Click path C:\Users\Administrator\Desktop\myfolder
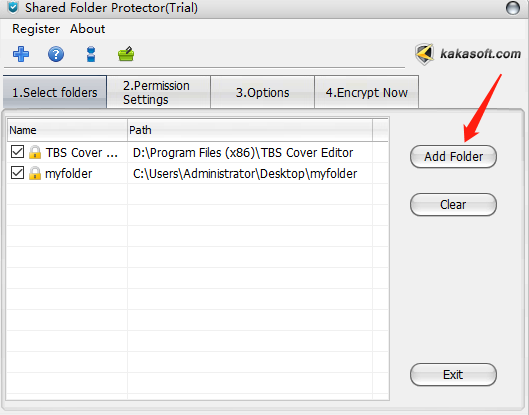529x415 pixels. (245, 174)
